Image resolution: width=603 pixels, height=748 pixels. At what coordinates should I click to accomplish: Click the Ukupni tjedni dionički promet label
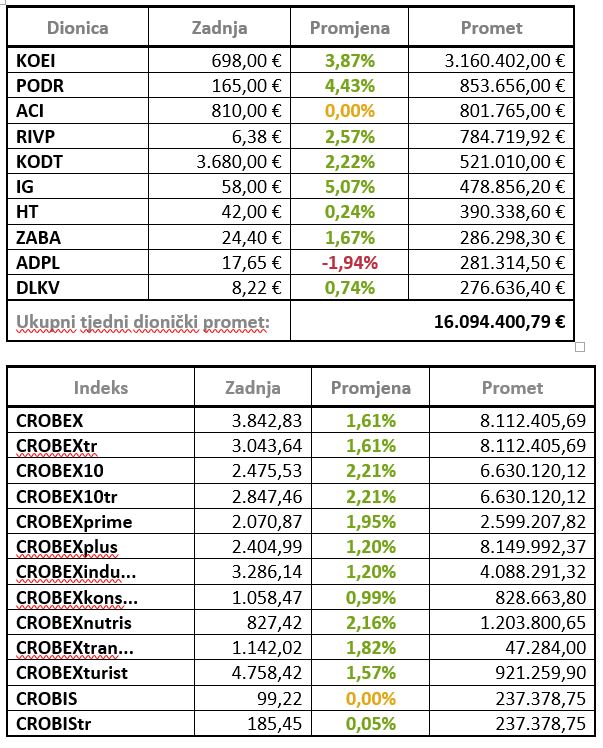tap(142, 321)
